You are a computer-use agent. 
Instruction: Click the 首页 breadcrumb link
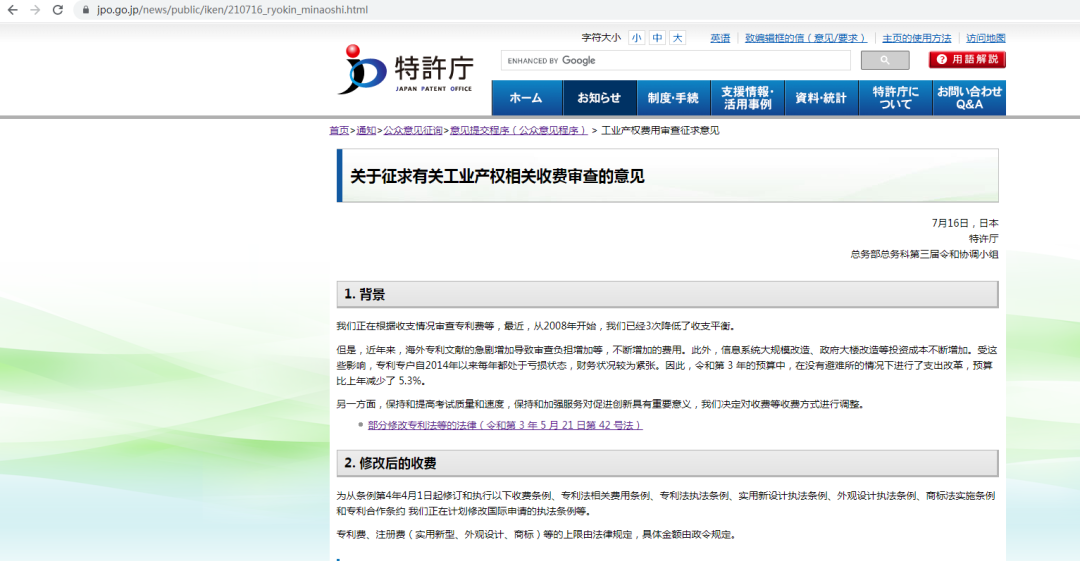click(x=339, y=130)
